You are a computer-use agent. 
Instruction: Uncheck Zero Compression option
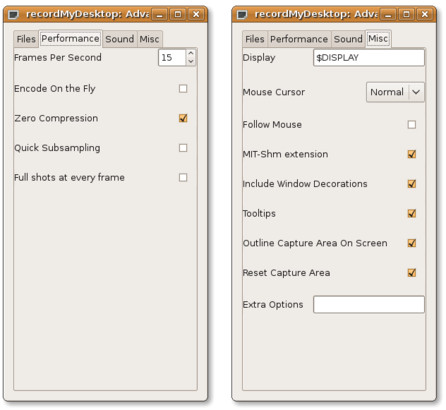[183, 118]
